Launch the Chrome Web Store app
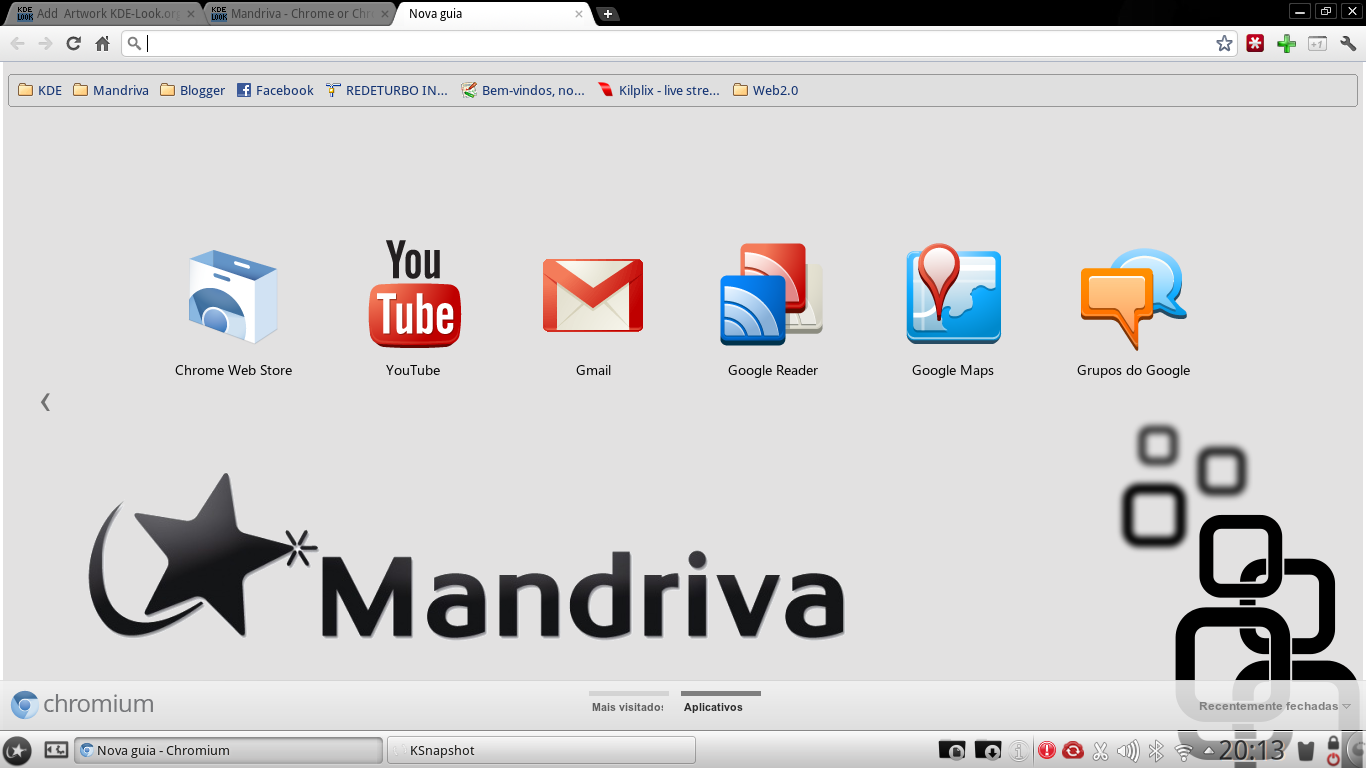Screen dimensions: 1366x768 coord(233,311)
